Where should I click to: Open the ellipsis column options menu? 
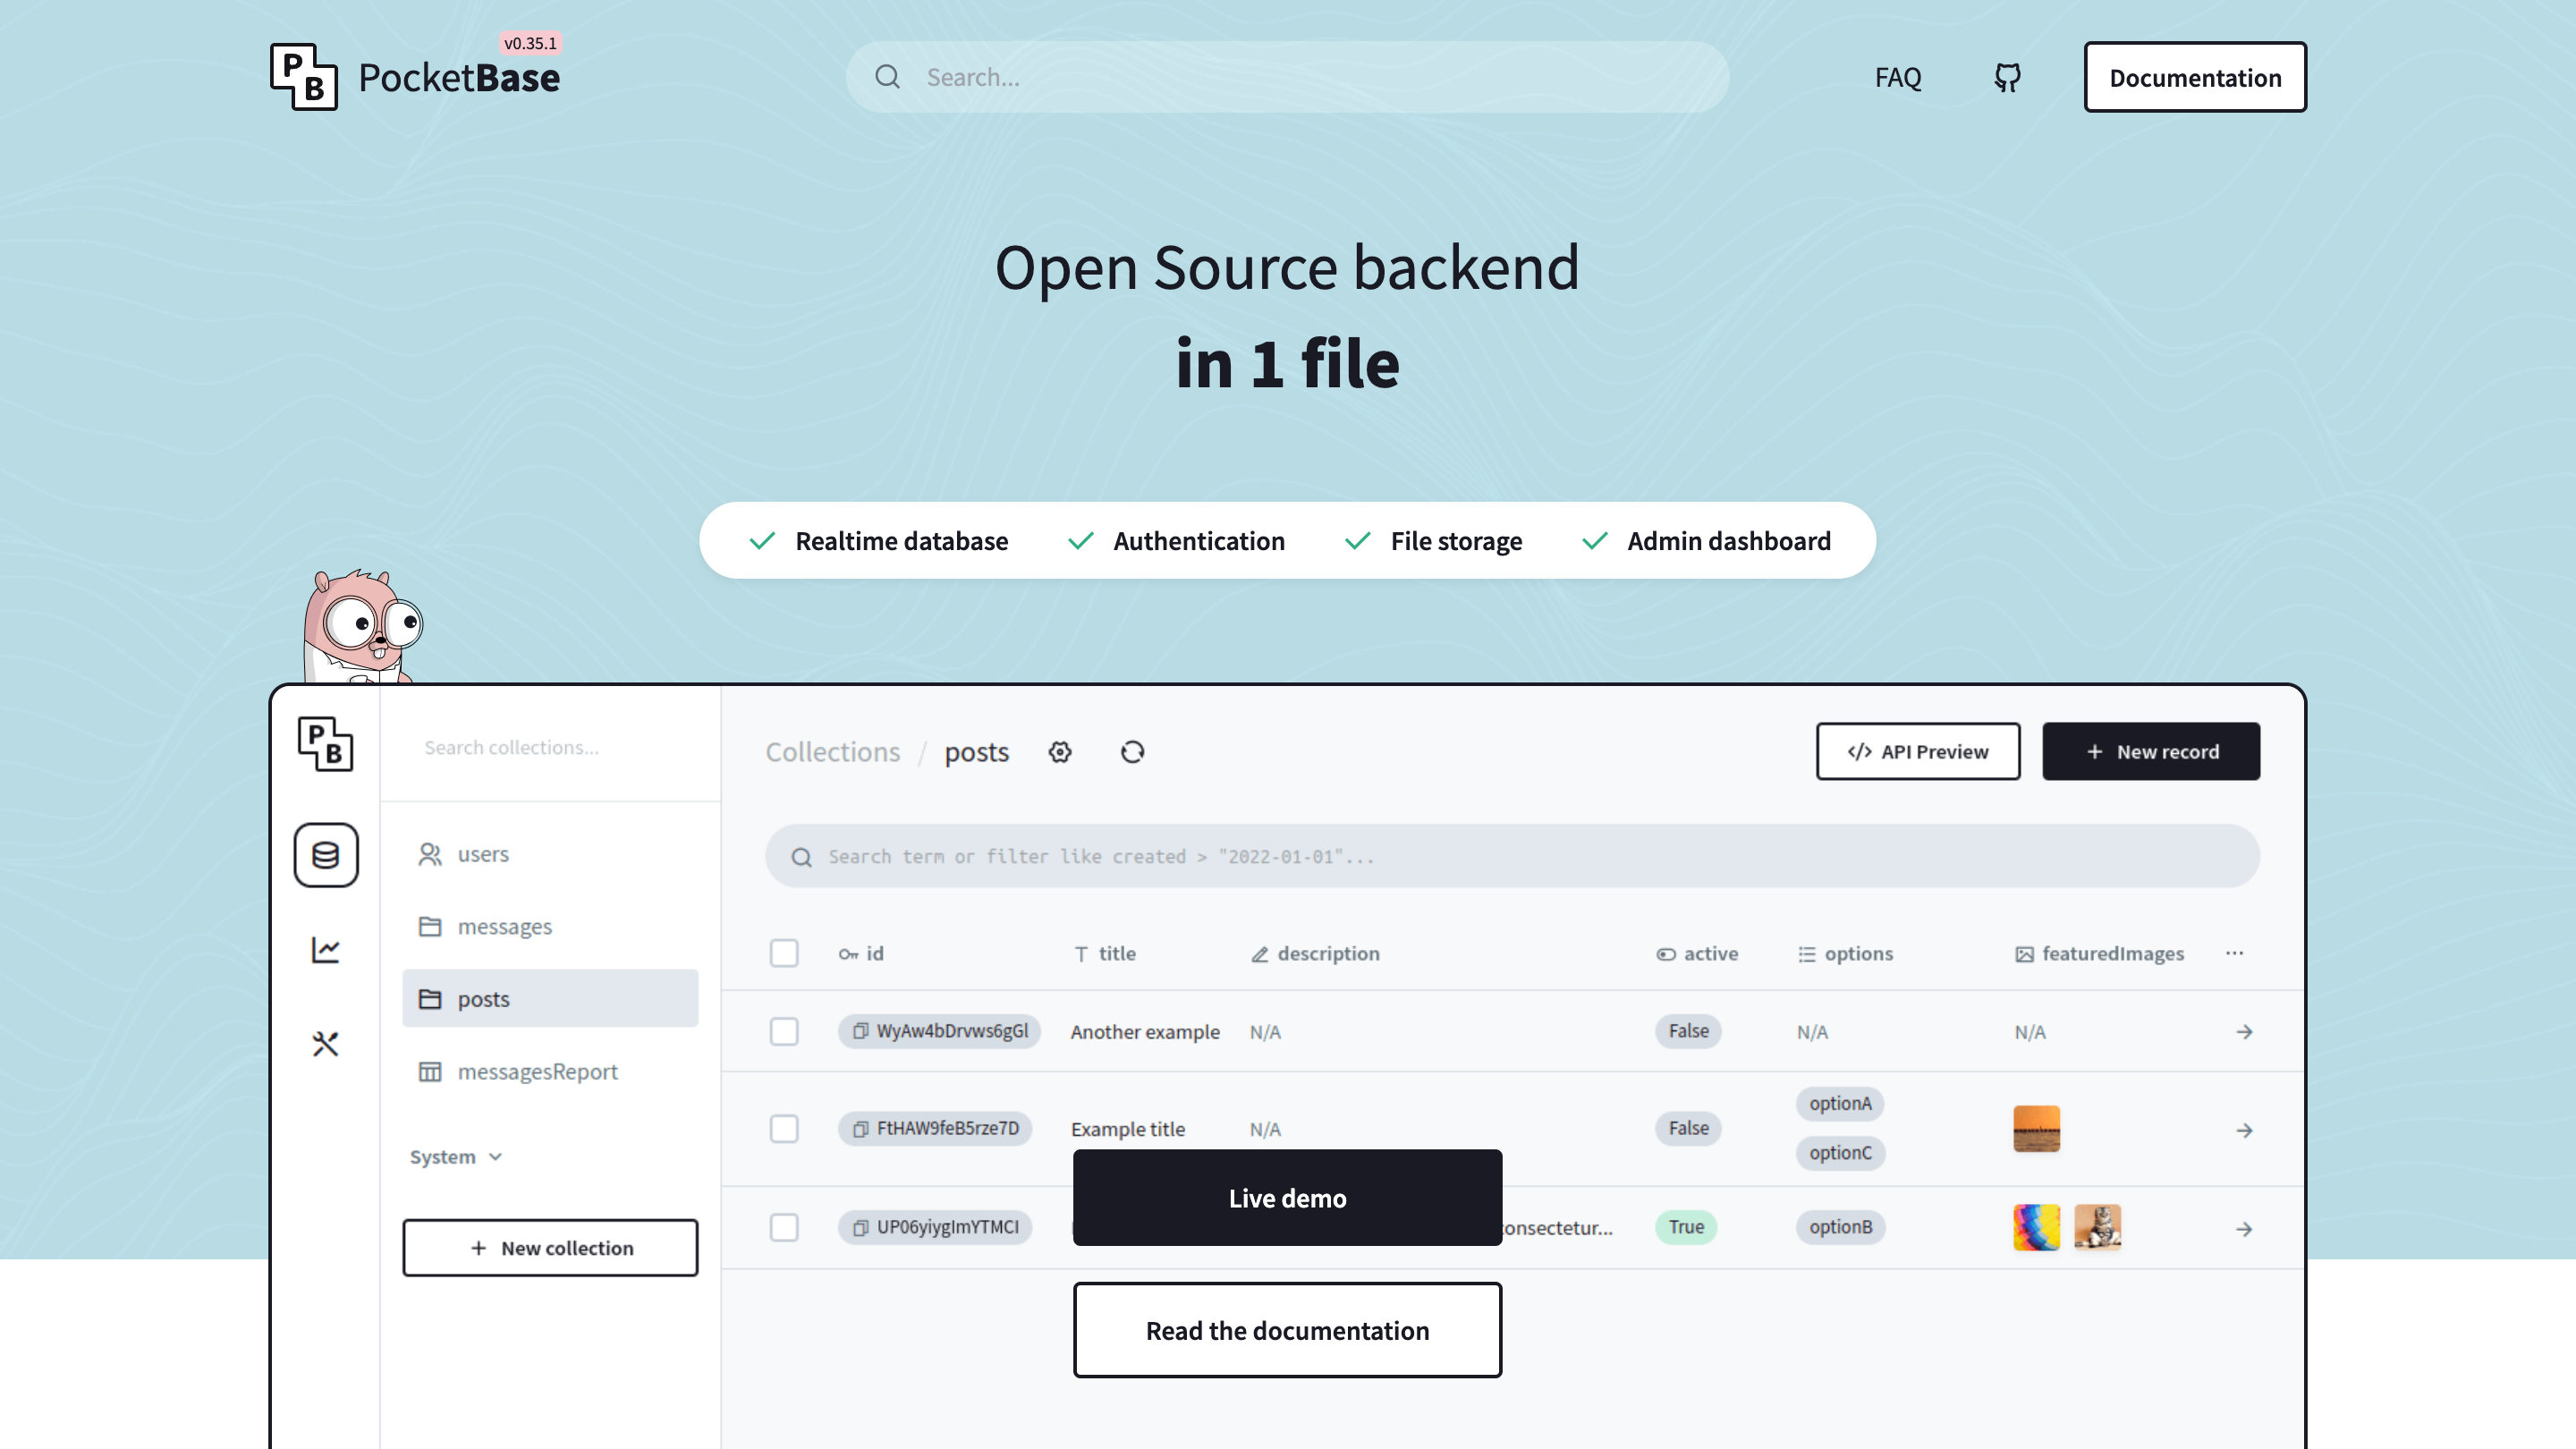point(2236,953)
